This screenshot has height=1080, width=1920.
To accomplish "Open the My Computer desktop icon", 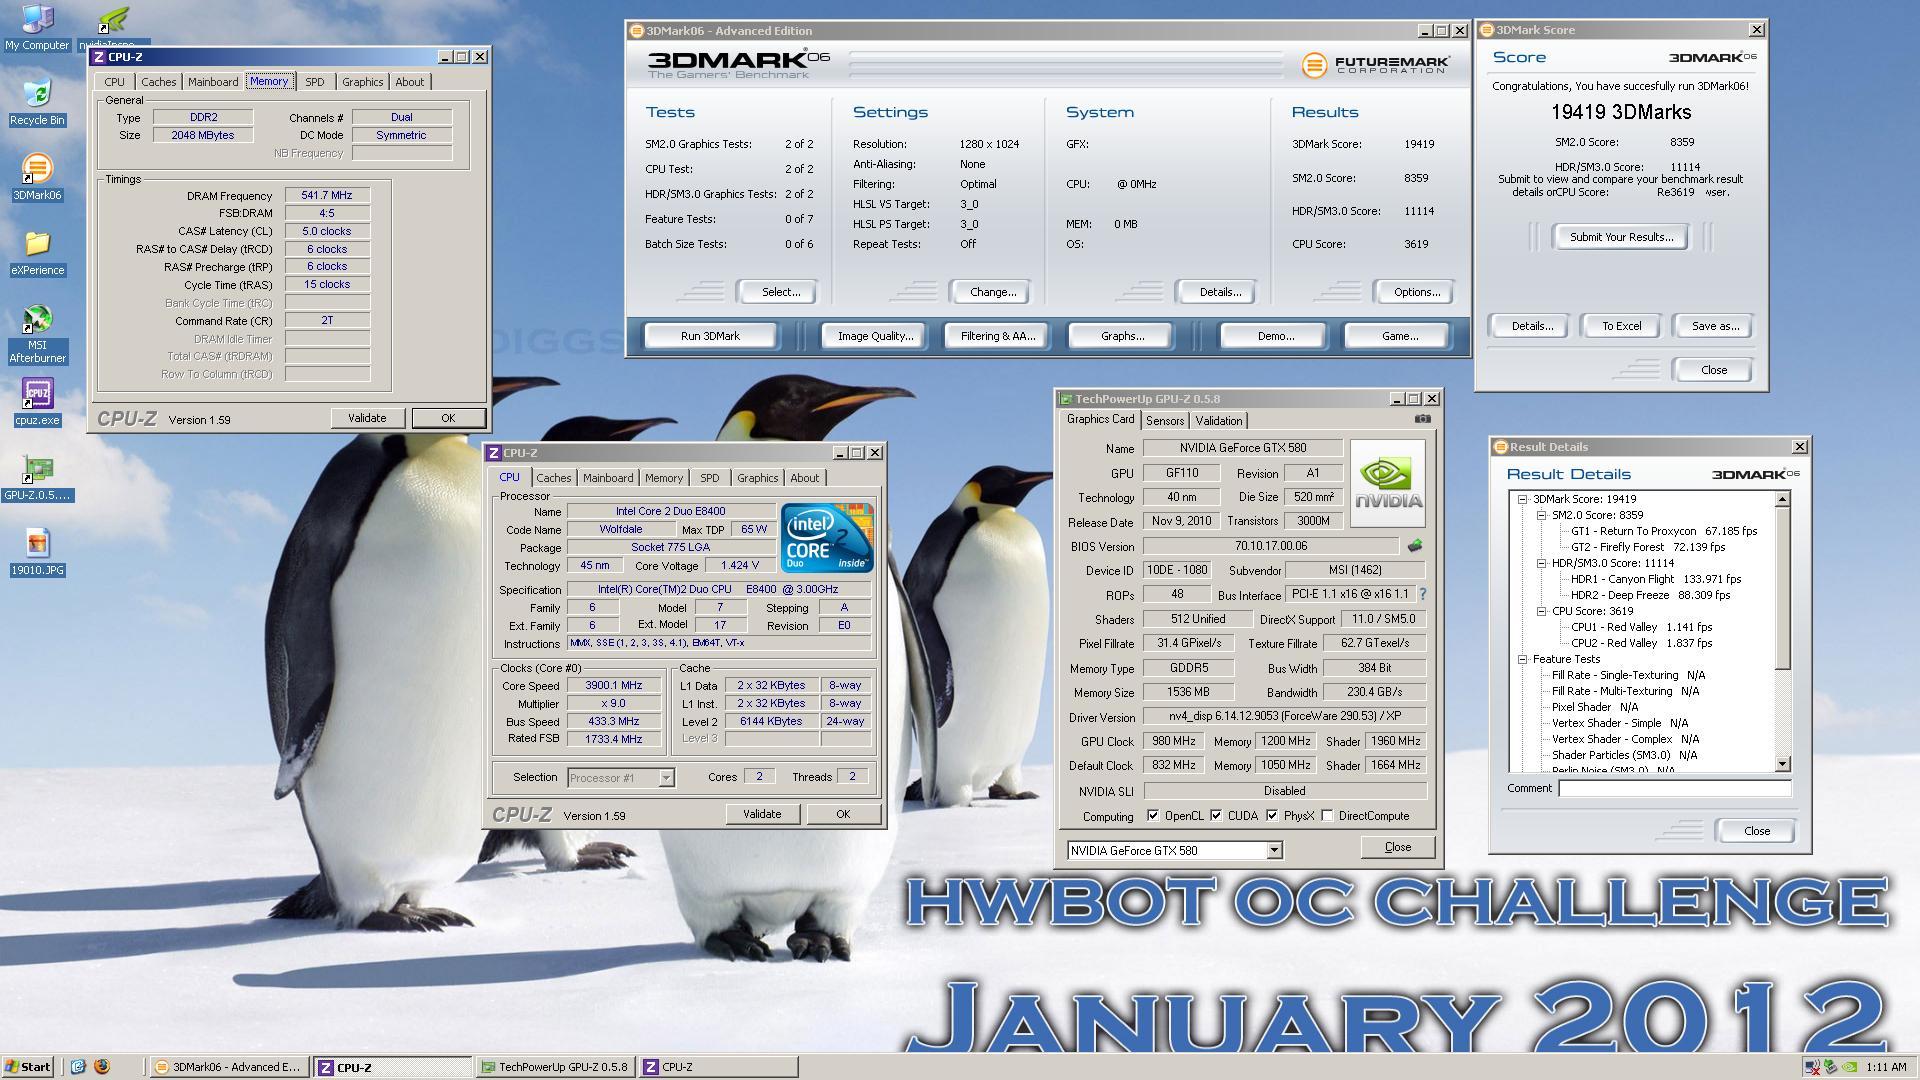I will (x=37, y=27).
